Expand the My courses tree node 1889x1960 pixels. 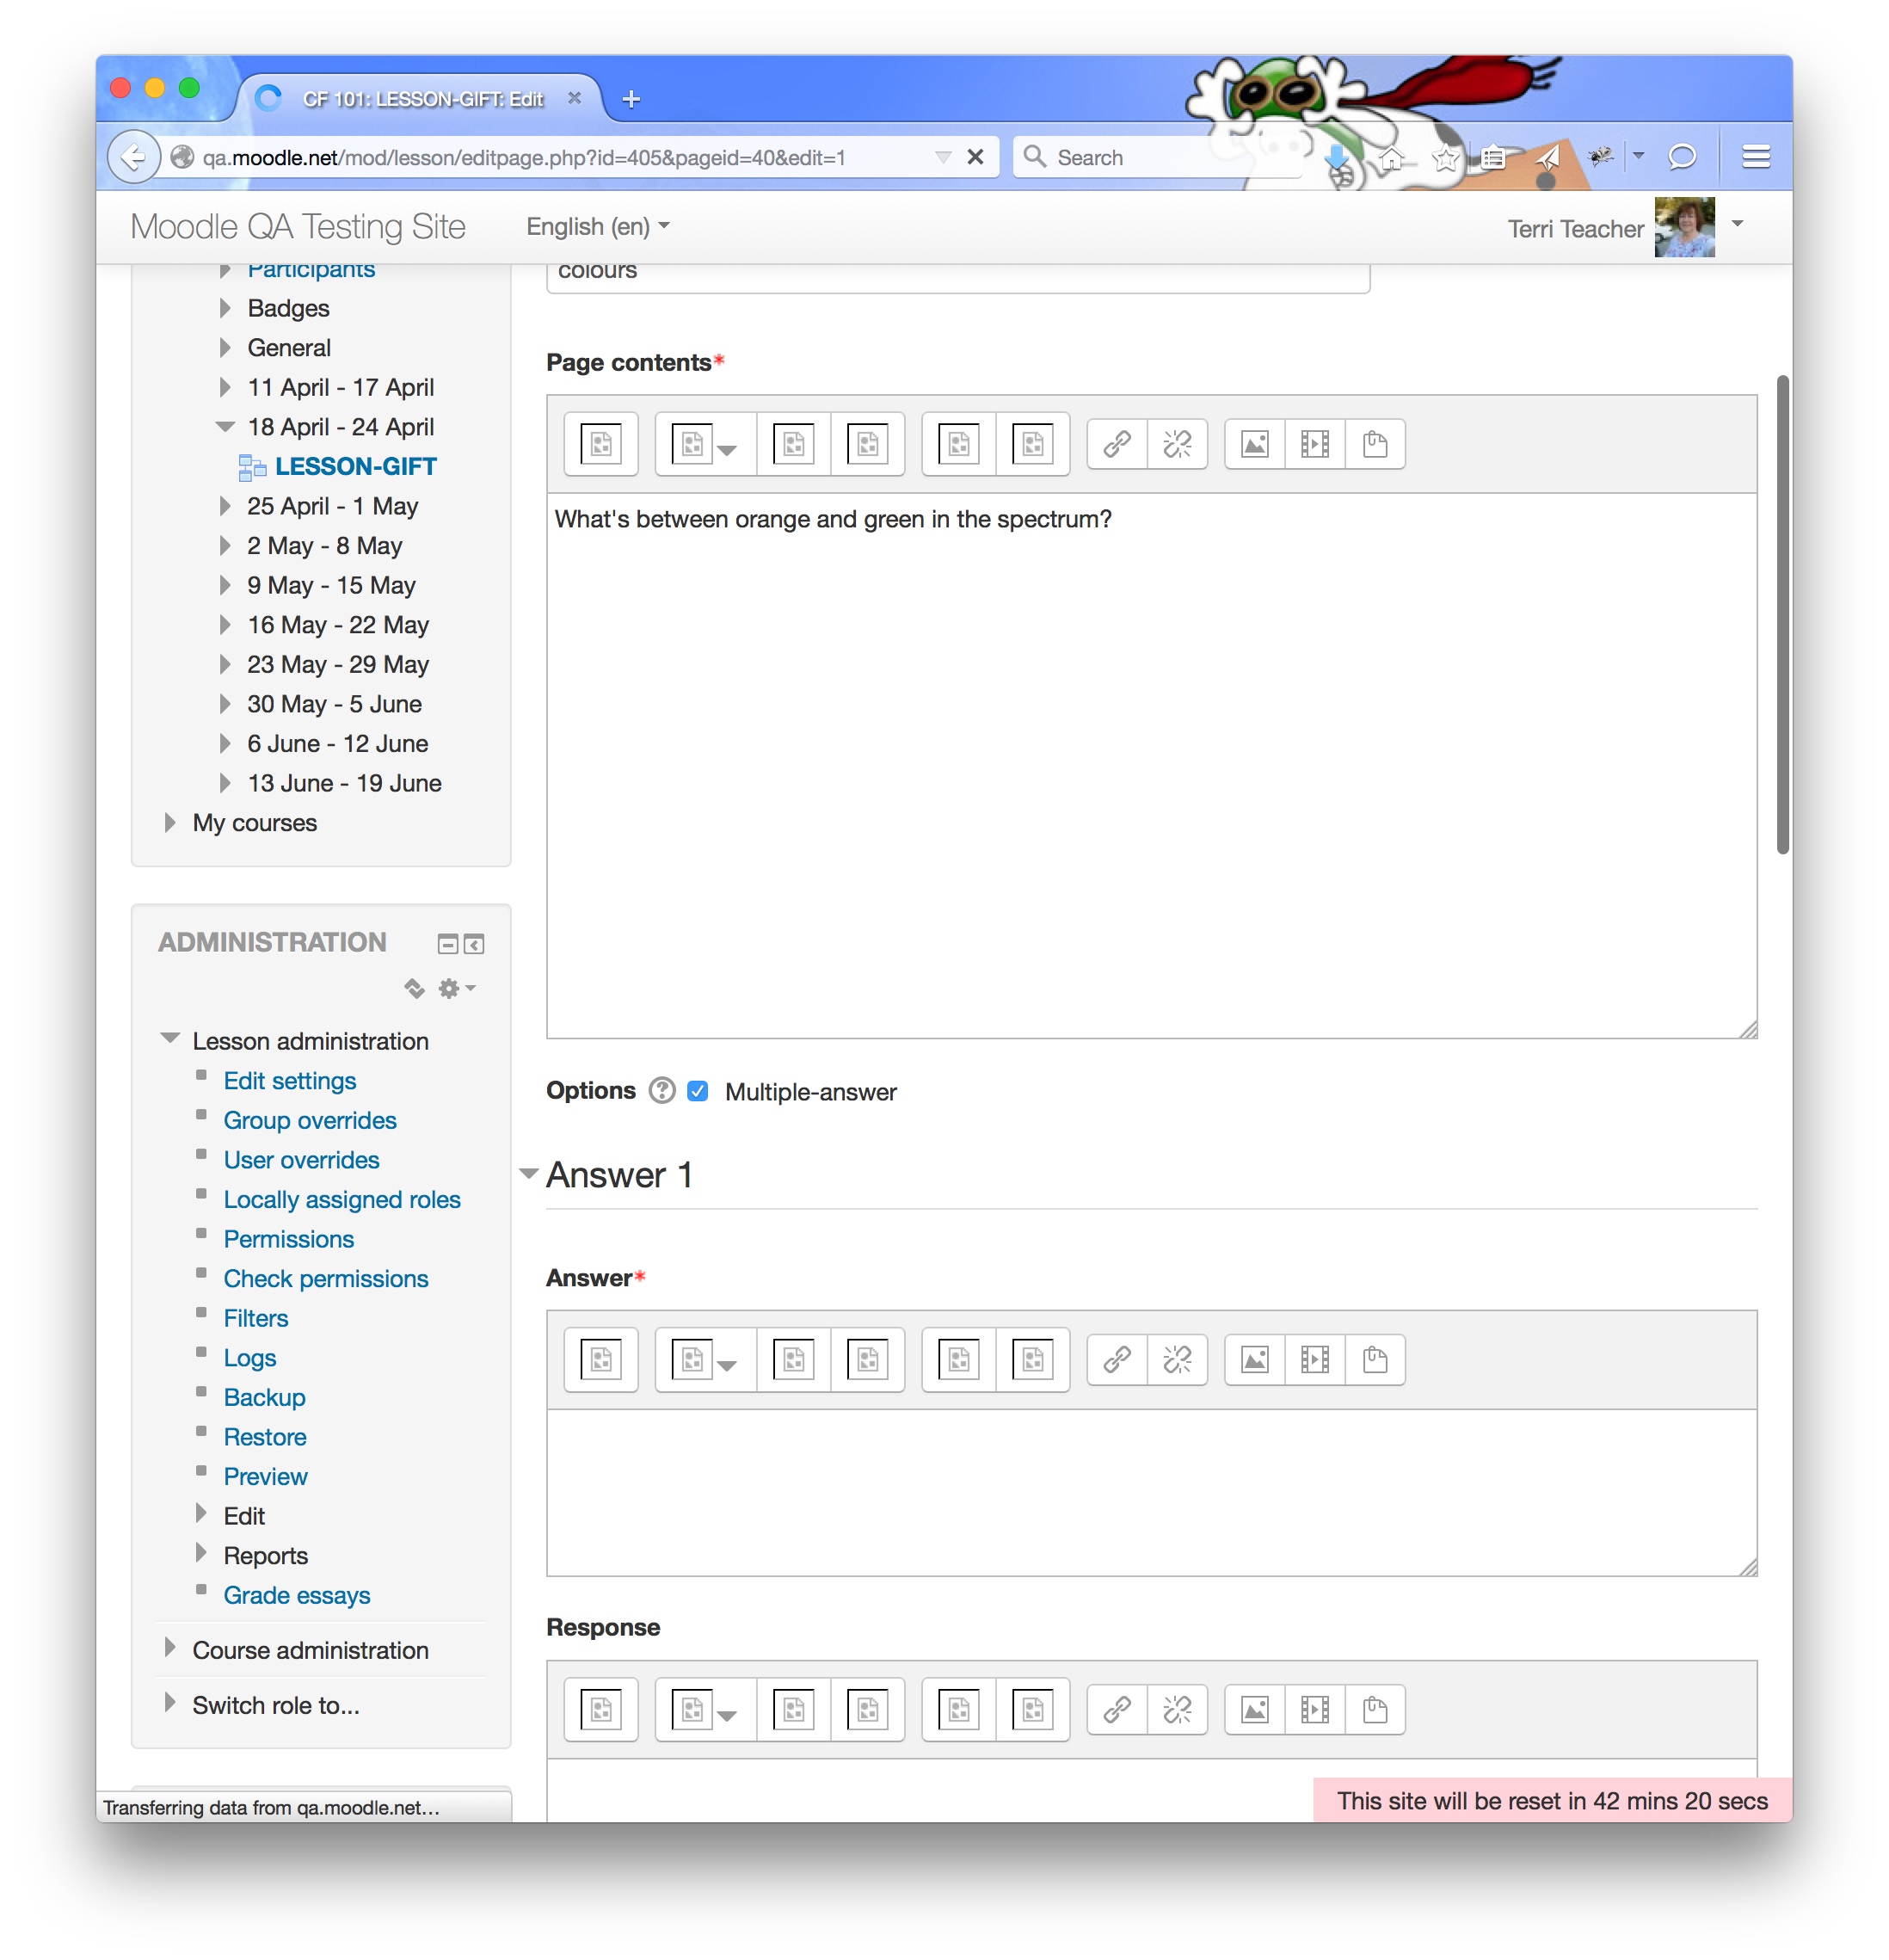pyautogui.click(x=169, y=823)
